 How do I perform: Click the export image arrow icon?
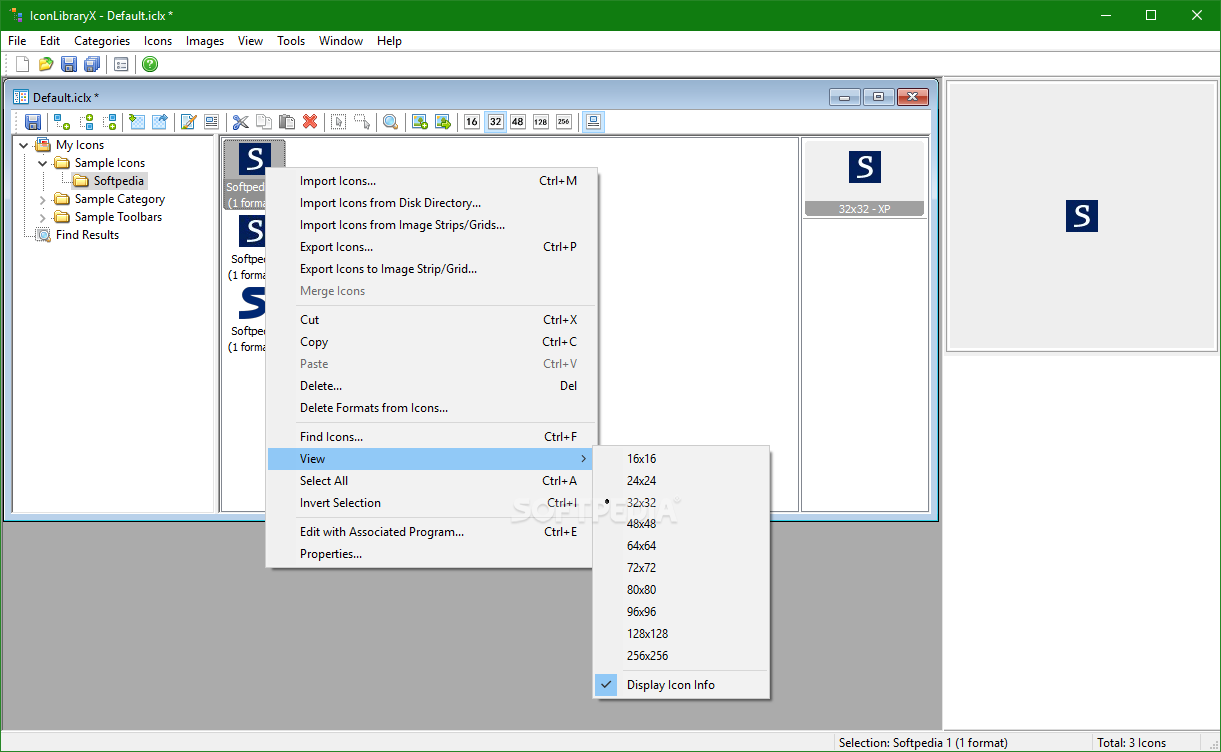click(x=443, y=122)
